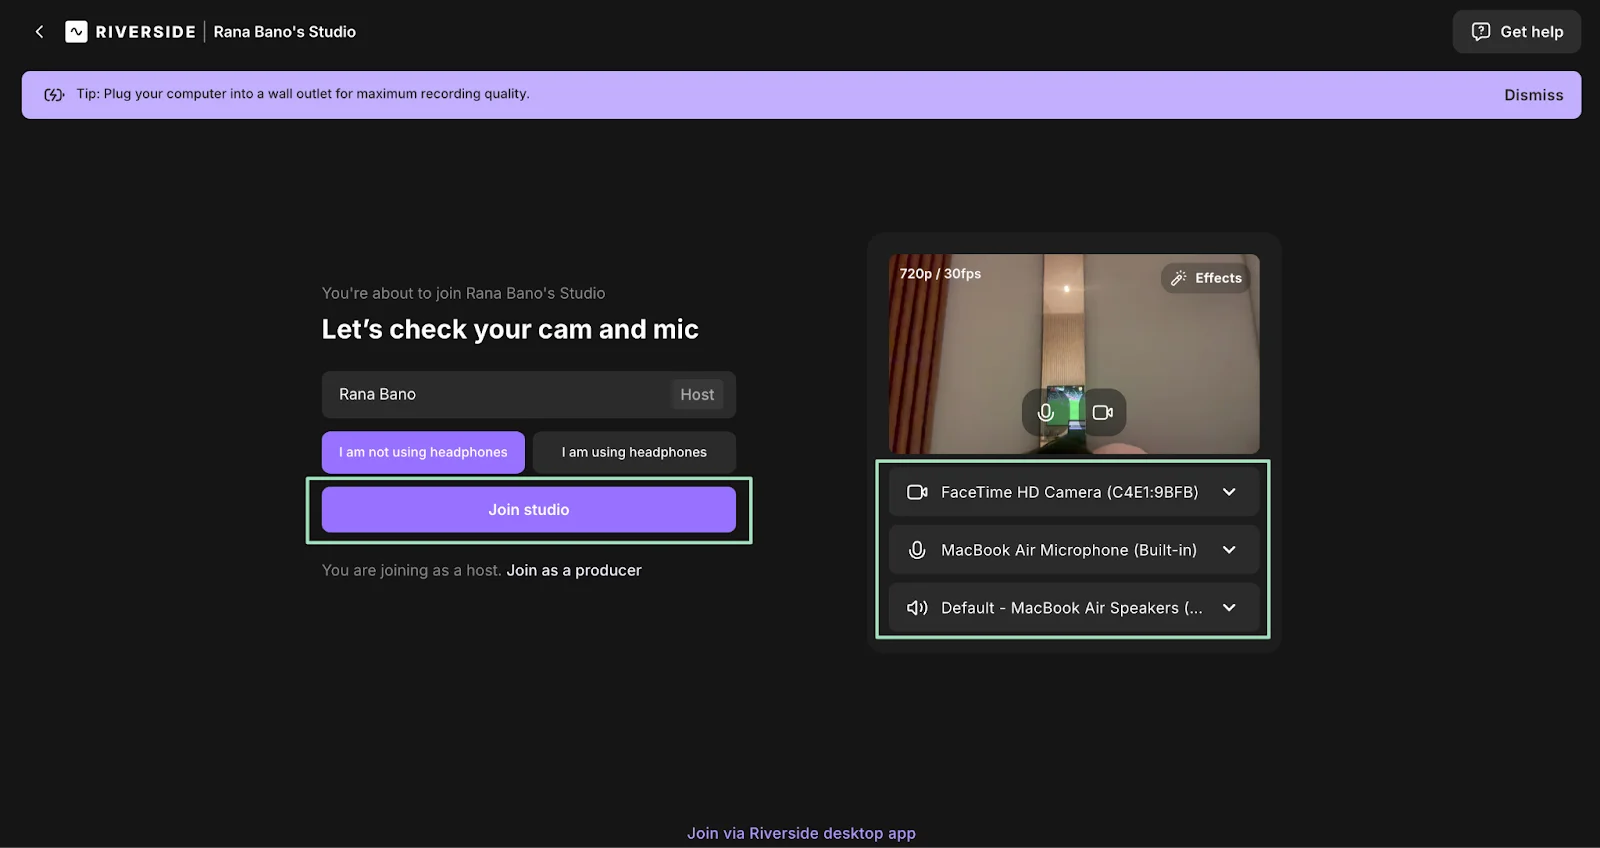Click the microphone icon beside MacBook Air Microphone
This screenshot has width=1600, height=848.
click(x=917, y=550)
